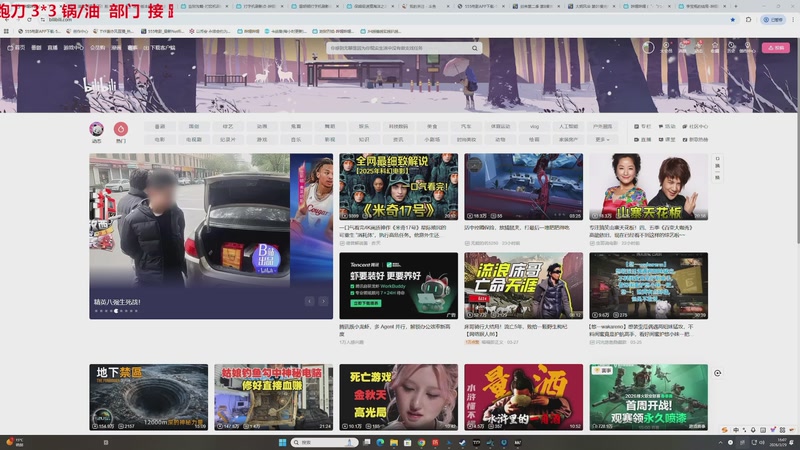Open the carousel banner 精英八强生死战
The height and width of the screenshot is (450, 800).
click(211, 236)
